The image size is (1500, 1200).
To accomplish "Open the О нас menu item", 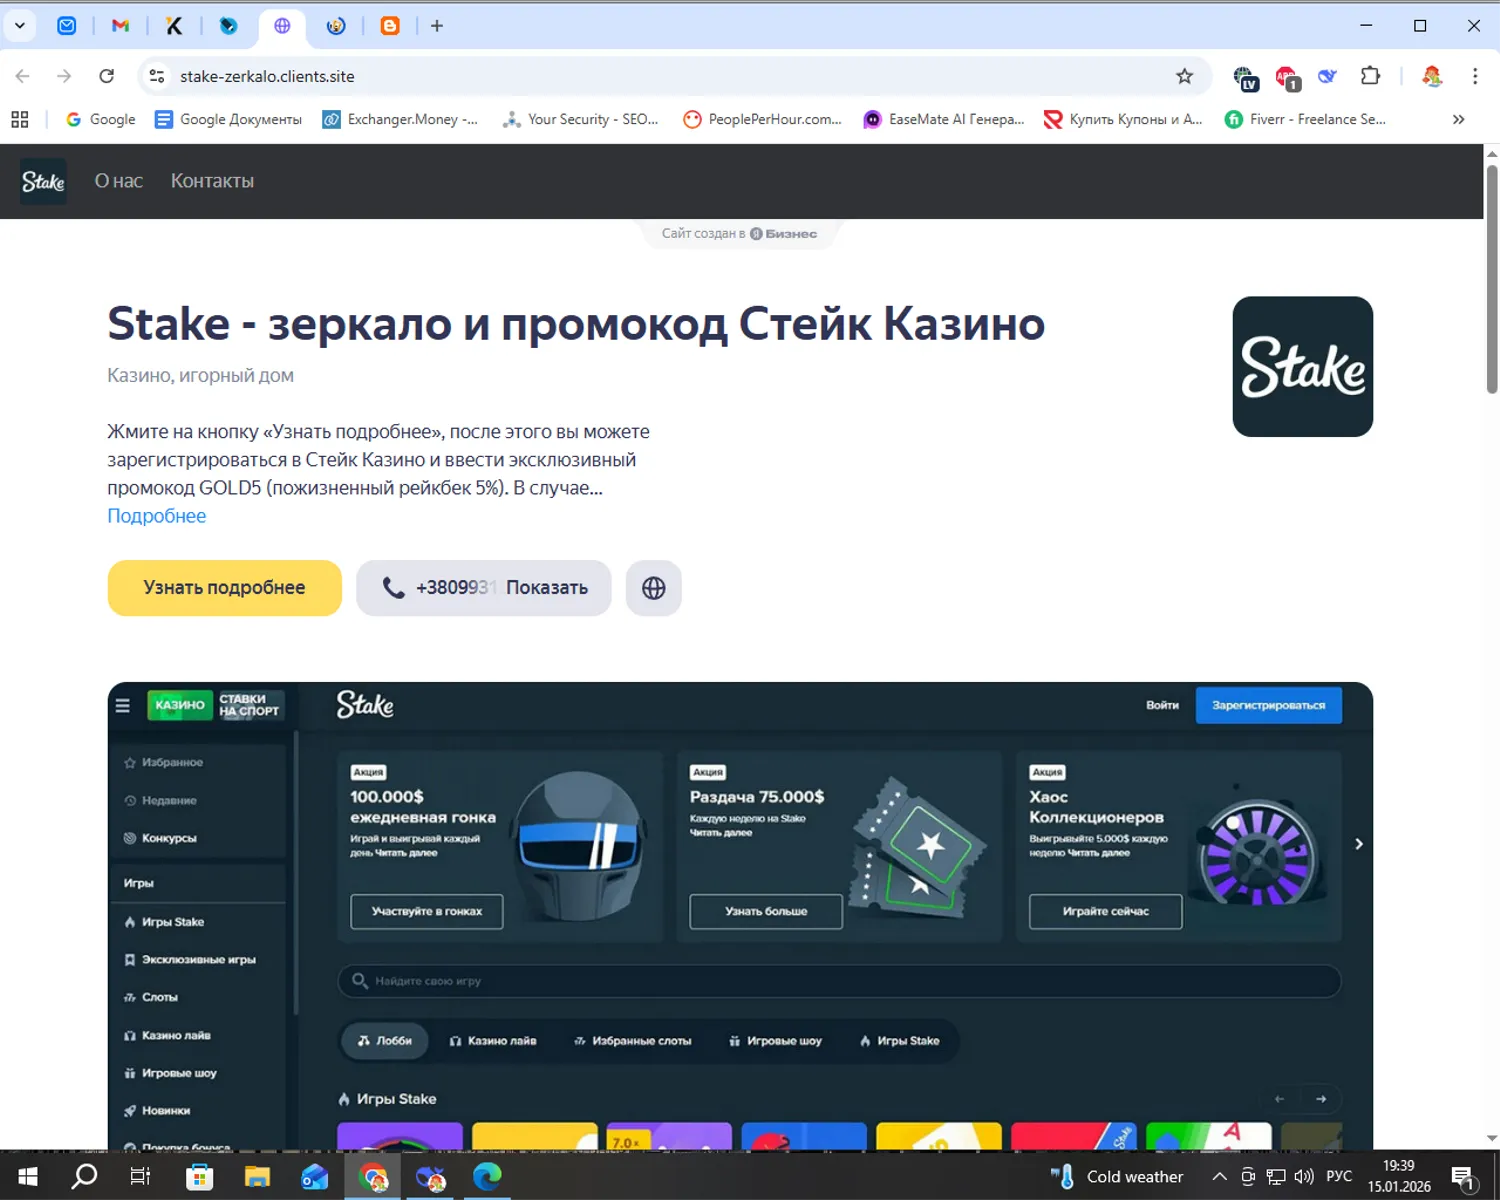I will [119, 181].
